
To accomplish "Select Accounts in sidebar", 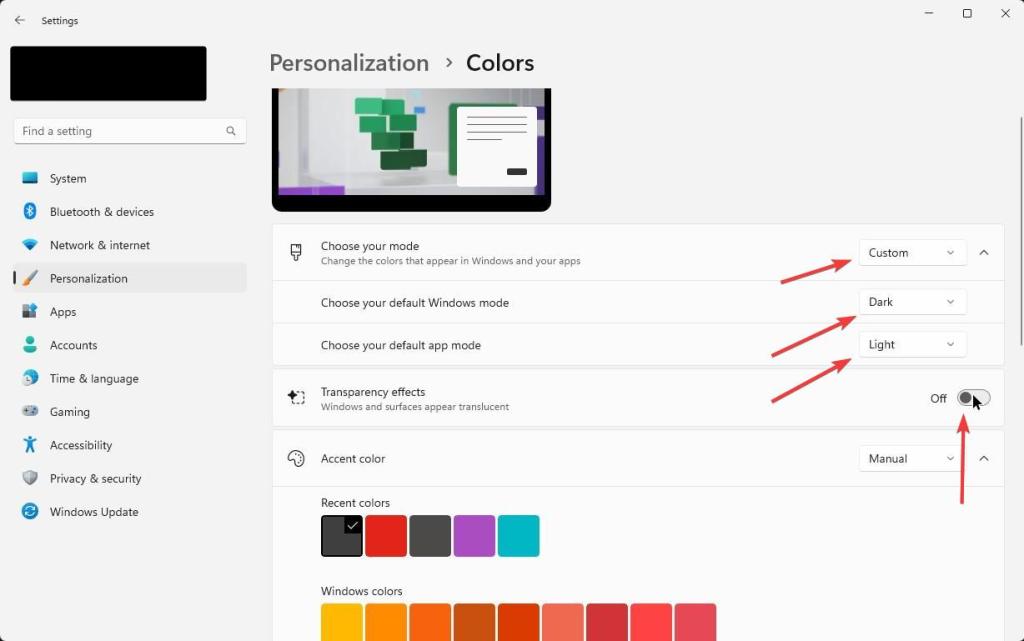I will (130, 345).
